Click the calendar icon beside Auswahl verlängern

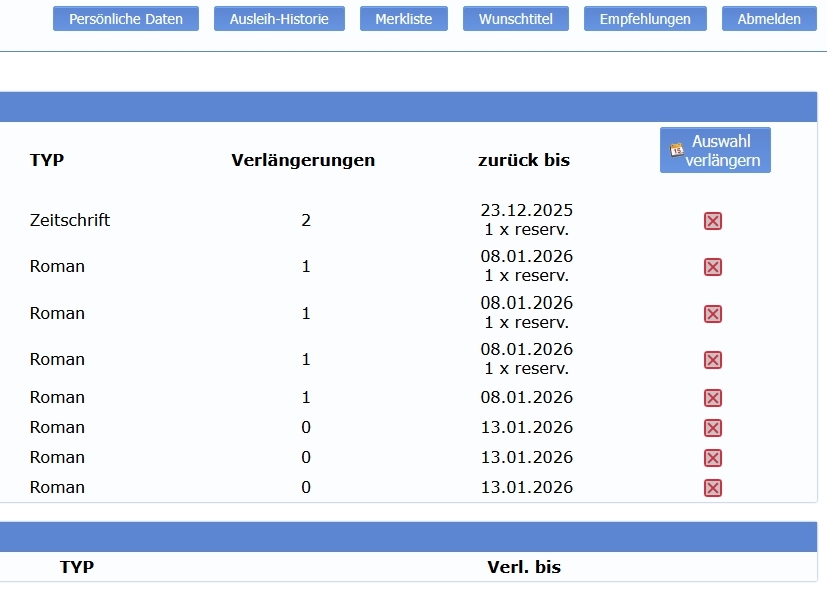(677, 149)
